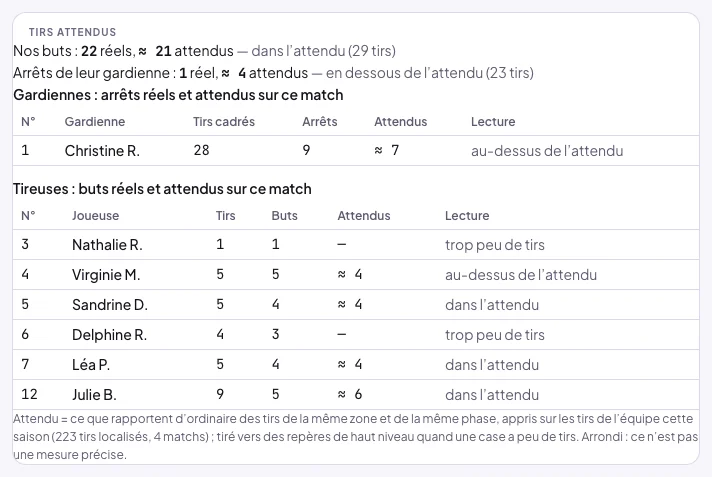Click the Gardienne column header
This screenshot has height=477, width=712.
click(x=94, y=122)
